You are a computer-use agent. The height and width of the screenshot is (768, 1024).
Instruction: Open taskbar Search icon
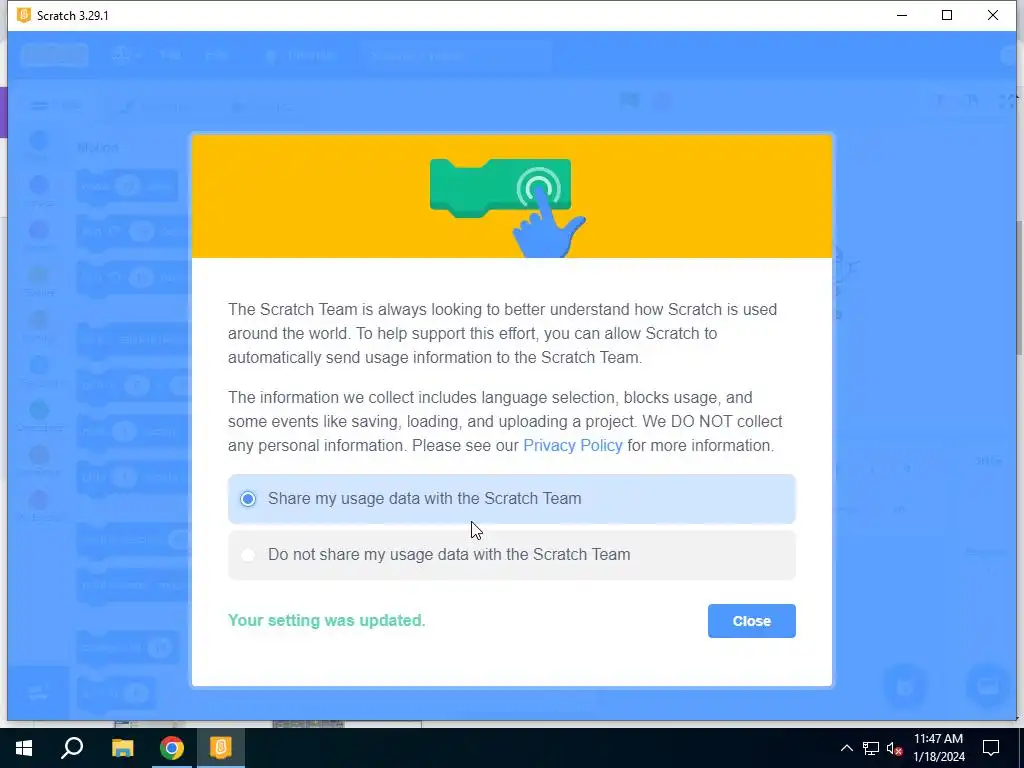72,748
